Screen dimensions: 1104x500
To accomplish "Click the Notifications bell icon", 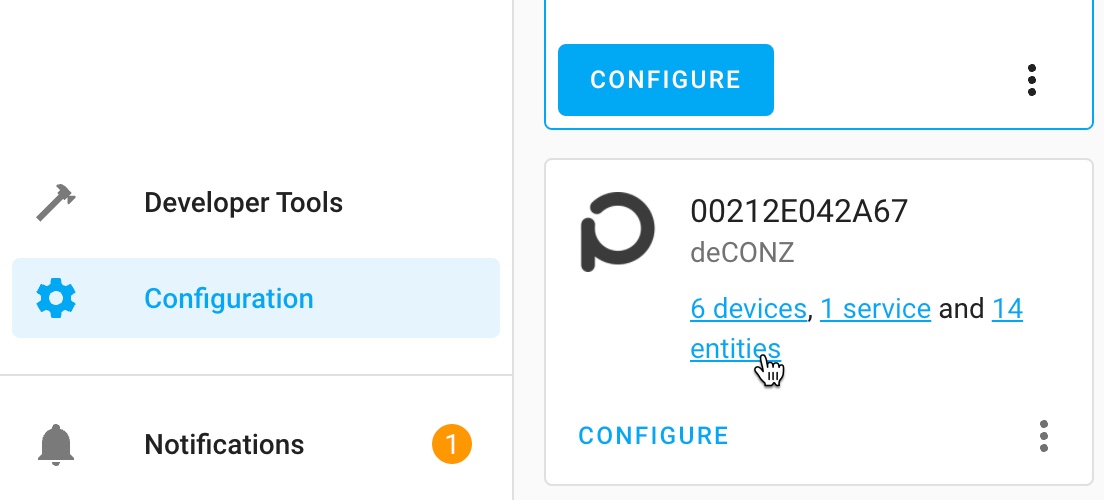I will tap(56, 444).
